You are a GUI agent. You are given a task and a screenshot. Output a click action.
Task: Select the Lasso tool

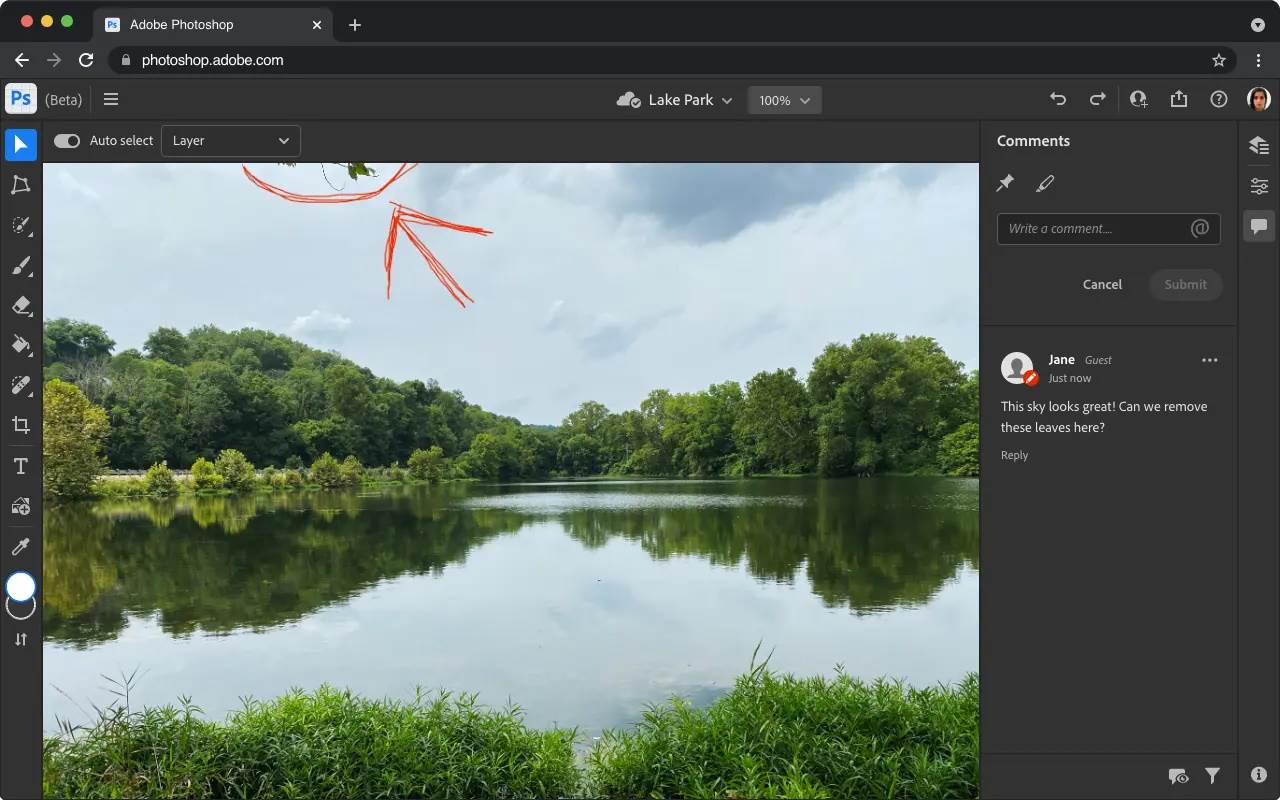tap(20, 185)
